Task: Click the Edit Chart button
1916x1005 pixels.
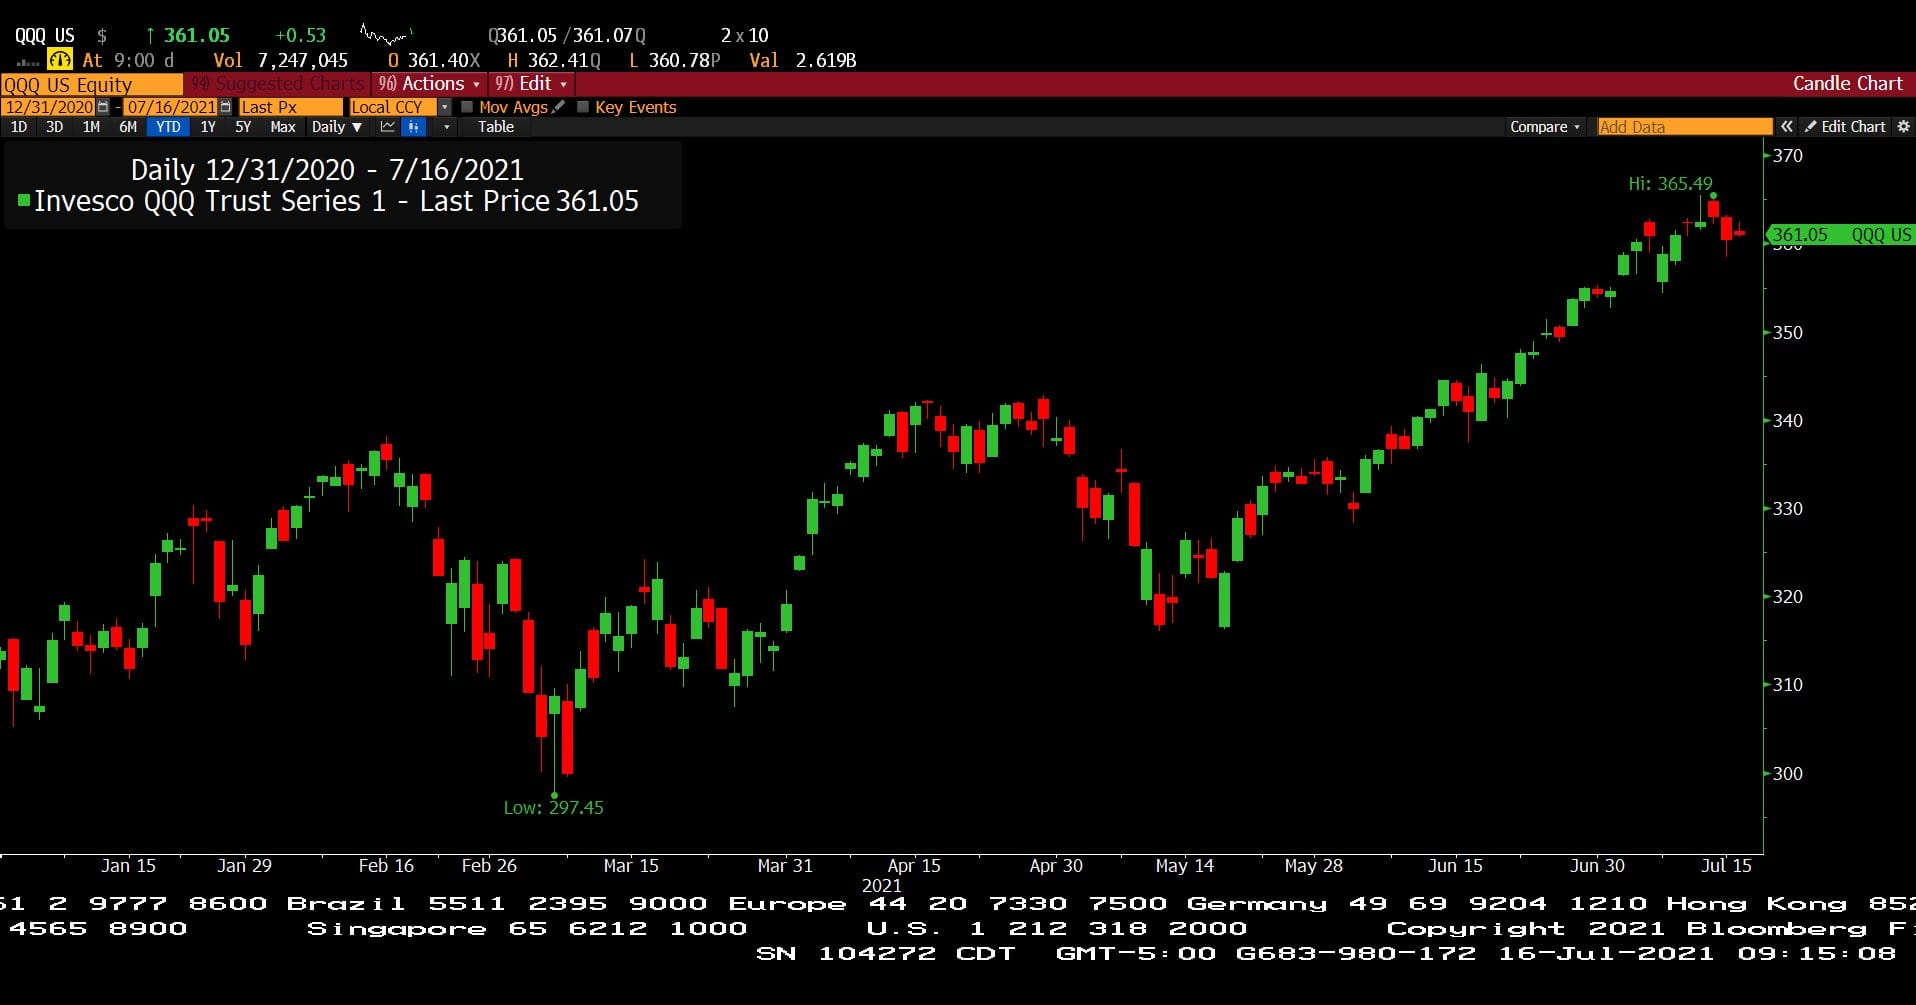Action: tap(1845, 127)
